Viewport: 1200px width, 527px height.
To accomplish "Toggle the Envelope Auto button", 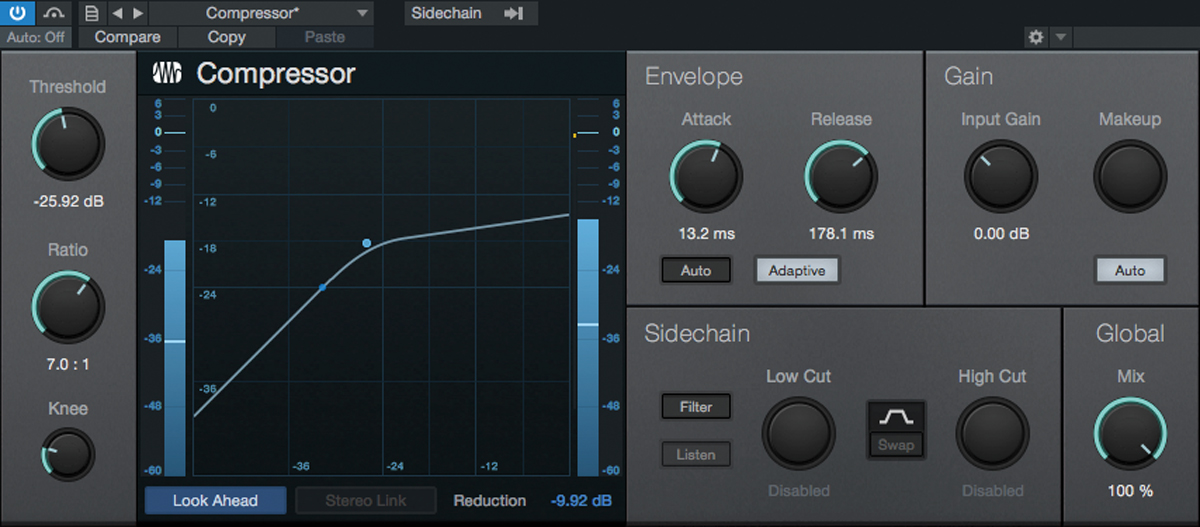I will coord(696,270).
